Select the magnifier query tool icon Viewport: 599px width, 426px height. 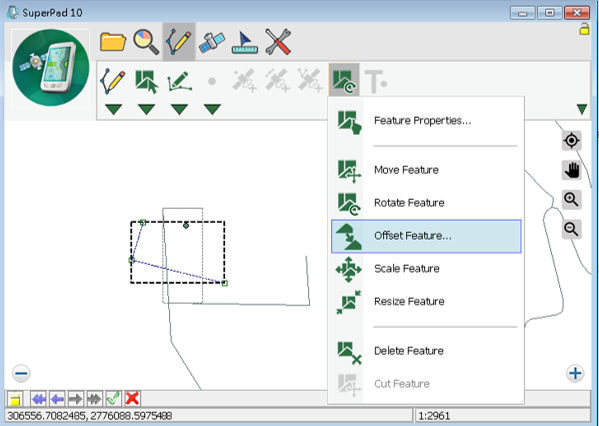point(146,41)
